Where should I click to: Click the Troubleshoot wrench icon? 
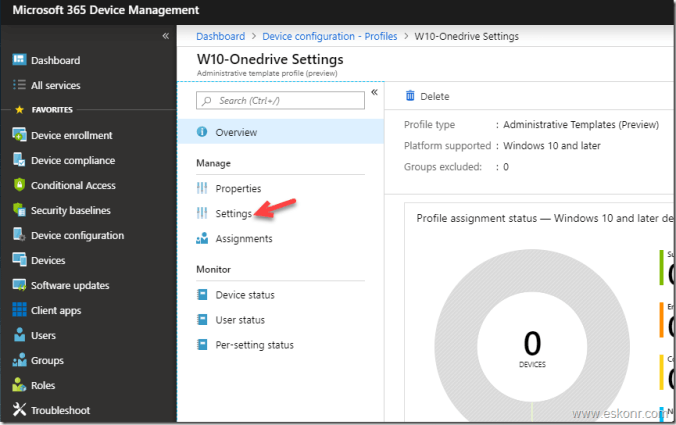[19, 409]
